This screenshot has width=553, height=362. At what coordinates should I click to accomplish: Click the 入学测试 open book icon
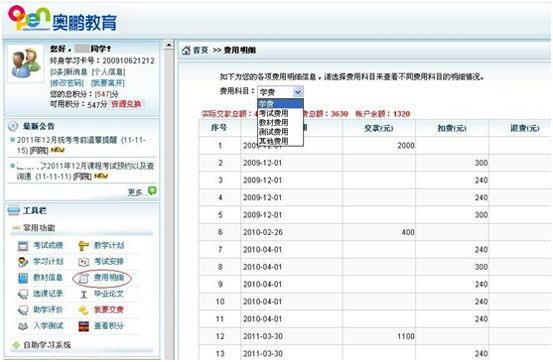(23, 326)
